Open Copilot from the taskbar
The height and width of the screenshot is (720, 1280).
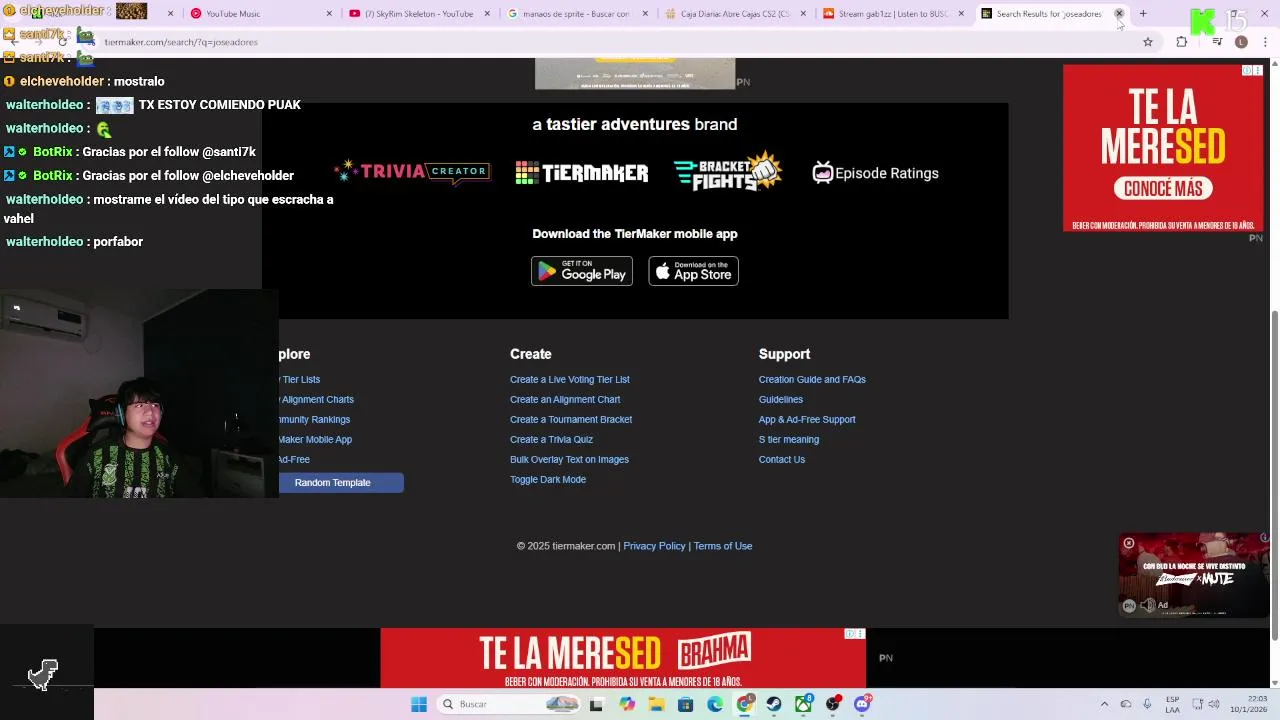(x=627, y=704)
